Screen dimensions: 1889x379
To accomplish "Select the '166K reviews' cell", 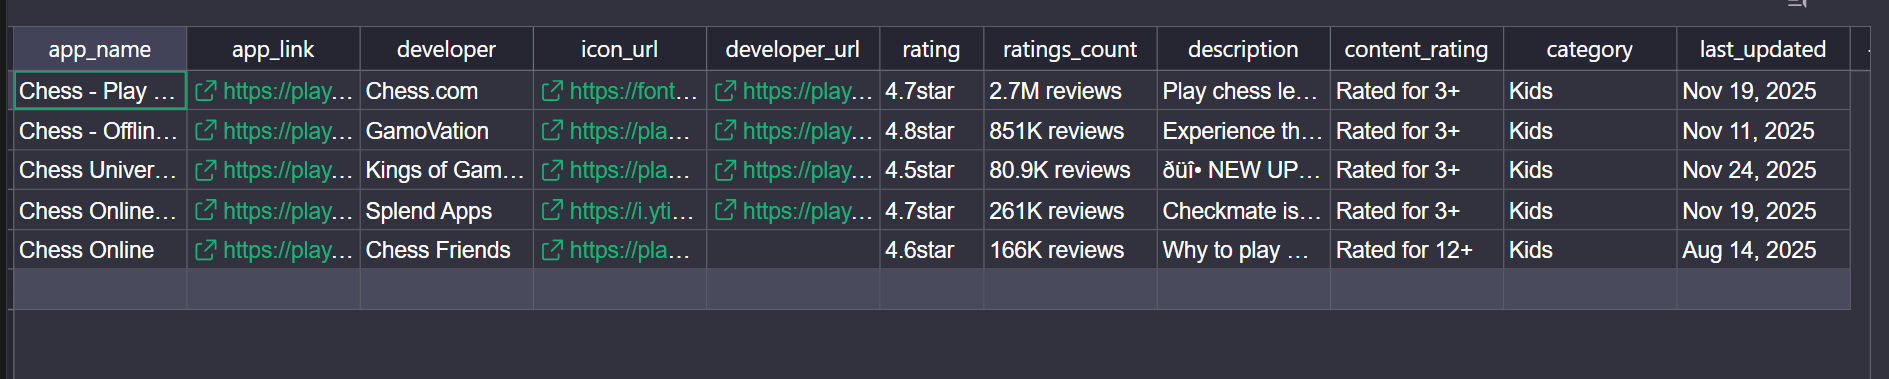I will click(x=1070, y=250).
